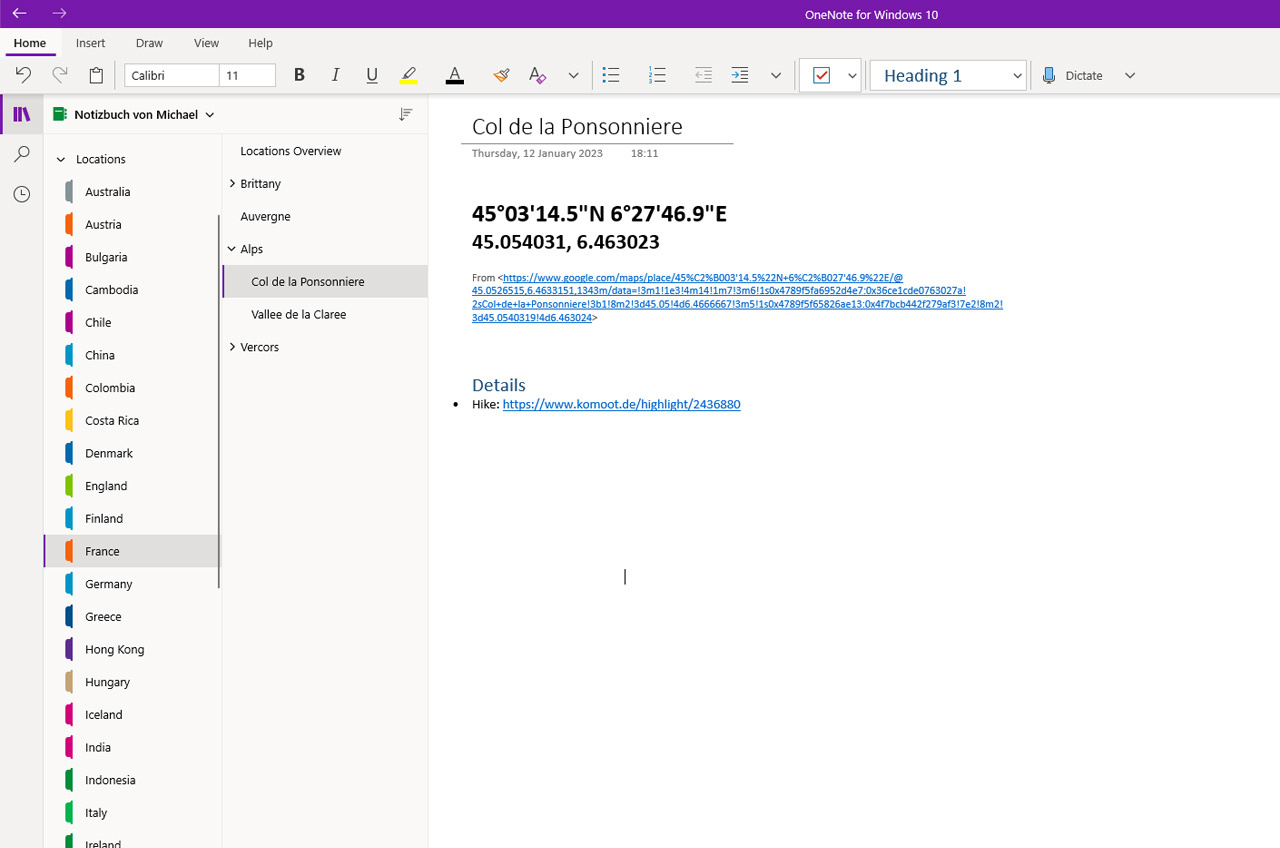Open Dictate options dropdown arrow
The image size is (1280, 848).
(1130, 75)
